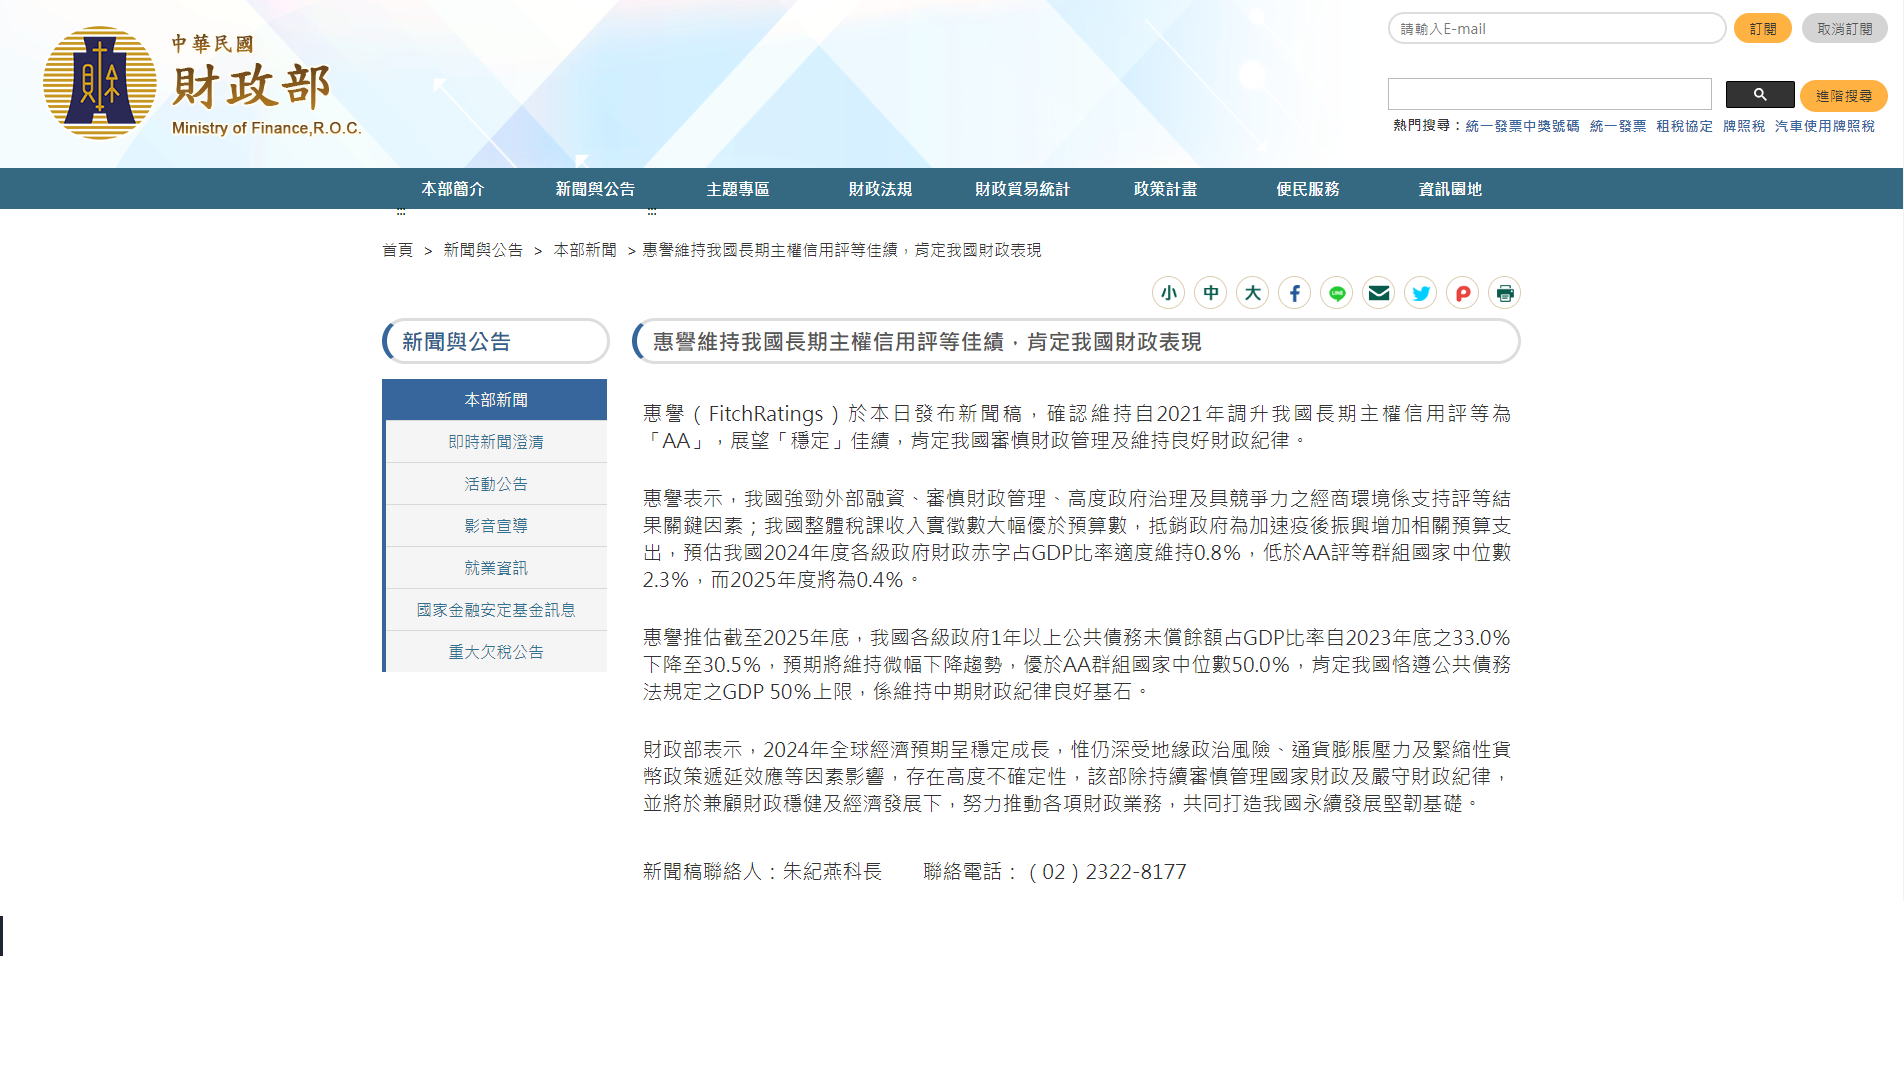Share the article via the Facebook icon
The width and height of the screenshot is (1904, 1080).
point(1294,293)
